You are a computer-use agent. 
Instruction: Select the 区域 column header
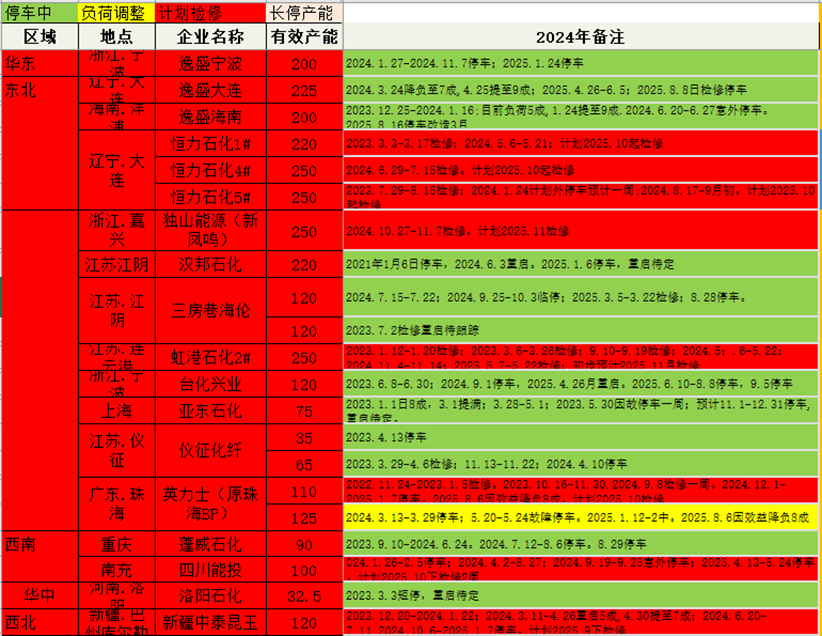coord(39,37)
